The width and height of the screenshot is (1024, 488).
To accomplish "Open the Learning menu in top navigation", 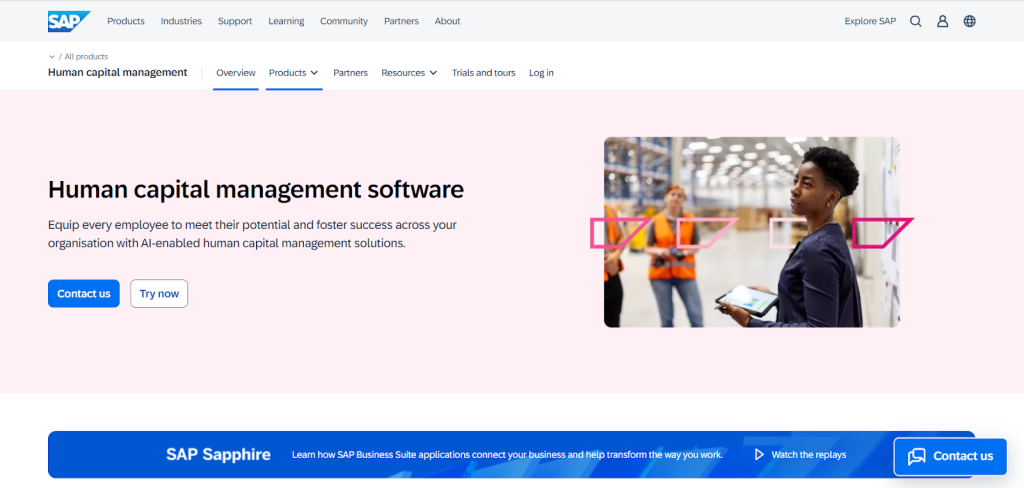I will 286,21.
